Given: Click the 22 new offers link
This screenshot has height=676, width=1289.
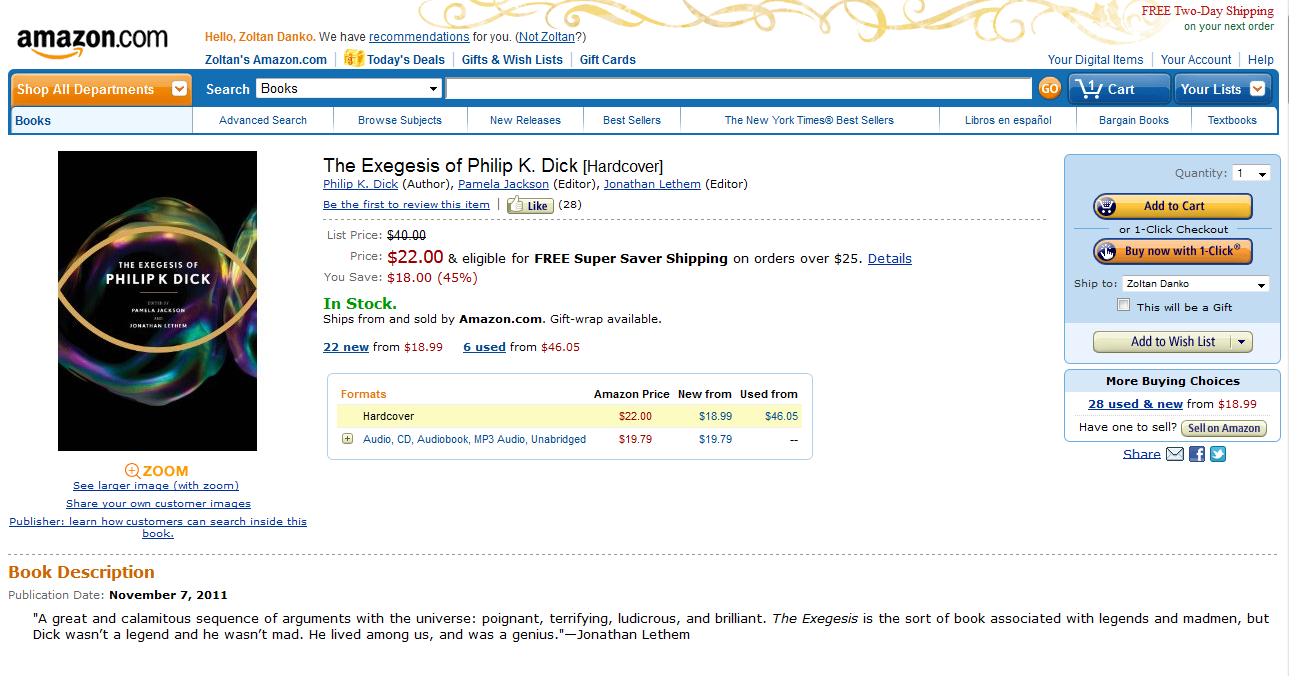Looking at the screenshot, I should 346,347.
